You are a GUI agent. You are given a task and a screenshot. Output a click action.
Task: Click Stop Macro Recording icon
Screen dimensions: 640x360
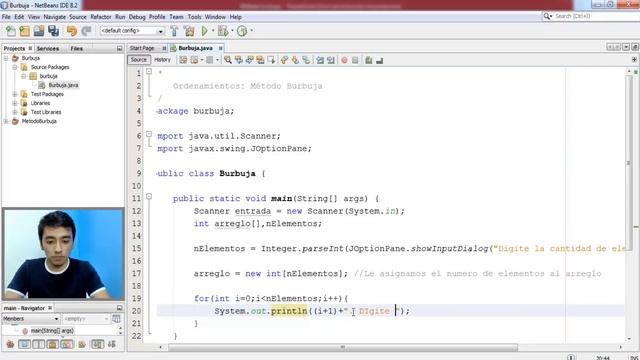click(x=355, y=60)
